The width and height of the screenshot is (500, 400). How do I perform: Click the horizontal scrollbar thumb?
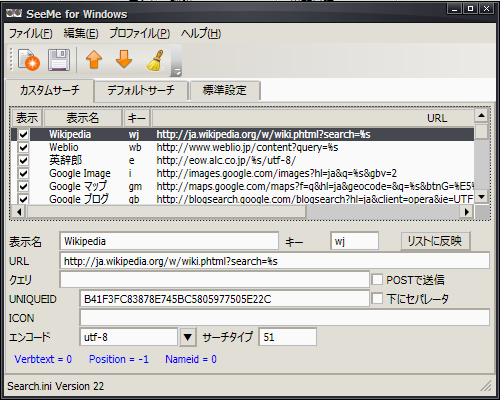pyautogui.click(x=166, y=211)
